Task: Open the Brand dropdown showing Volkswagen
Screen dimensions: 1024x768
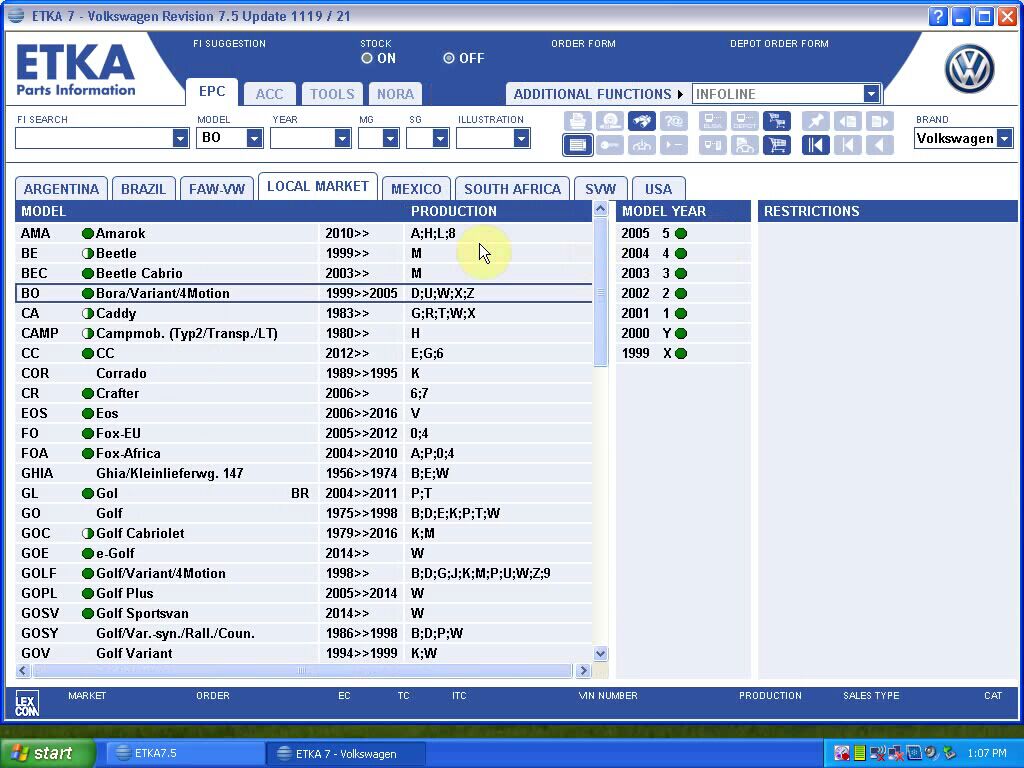Action: point(1004,138)
